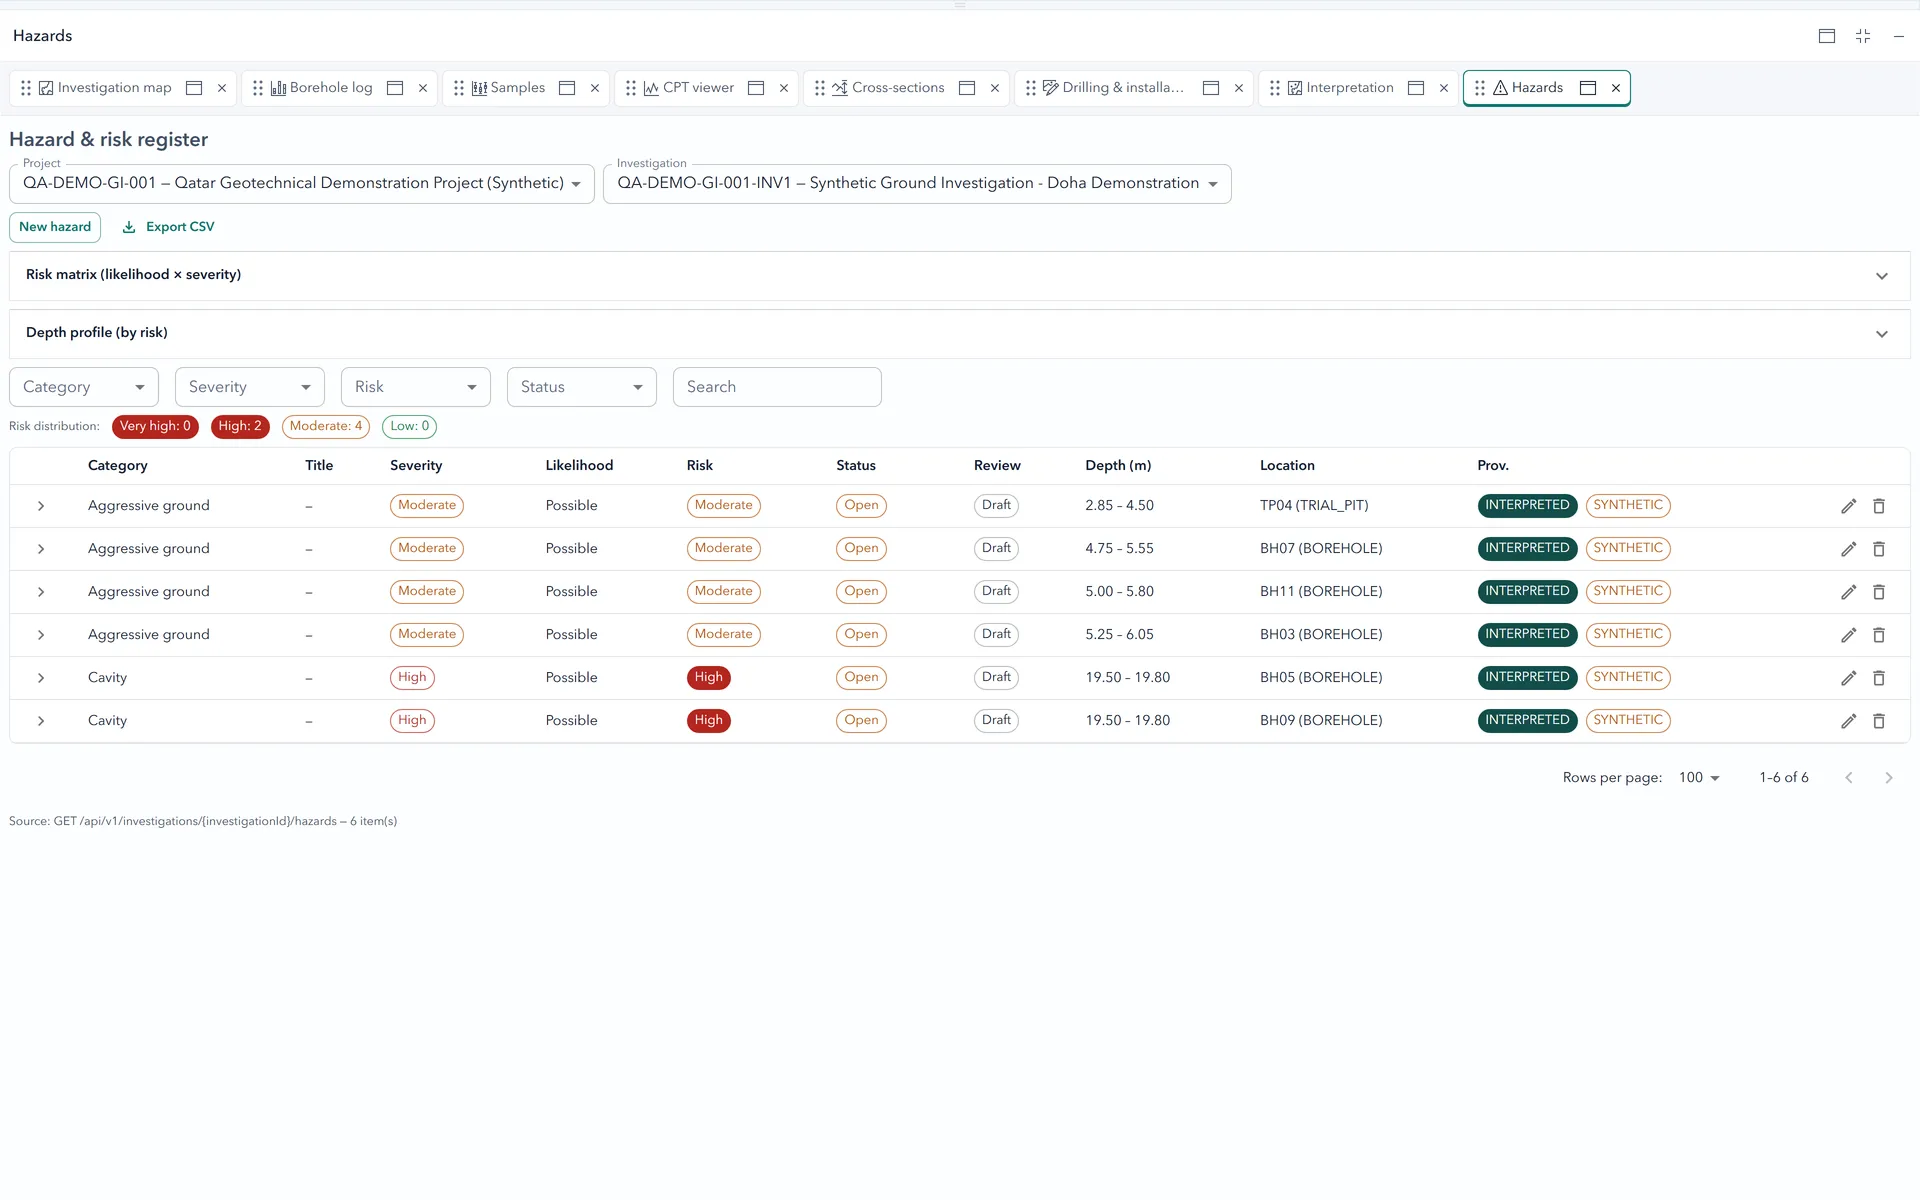Image resolution: width=1920 pixels, height=1200 pixels.
Task: Edit the BH03 hazard entry
Action: pos(1848,635)
